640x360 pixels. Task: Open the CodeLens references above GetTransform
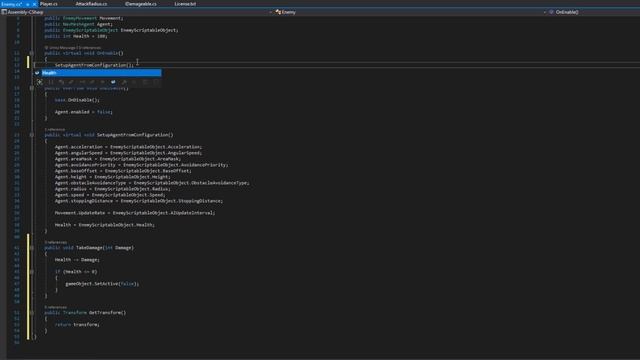coord(56,307)
